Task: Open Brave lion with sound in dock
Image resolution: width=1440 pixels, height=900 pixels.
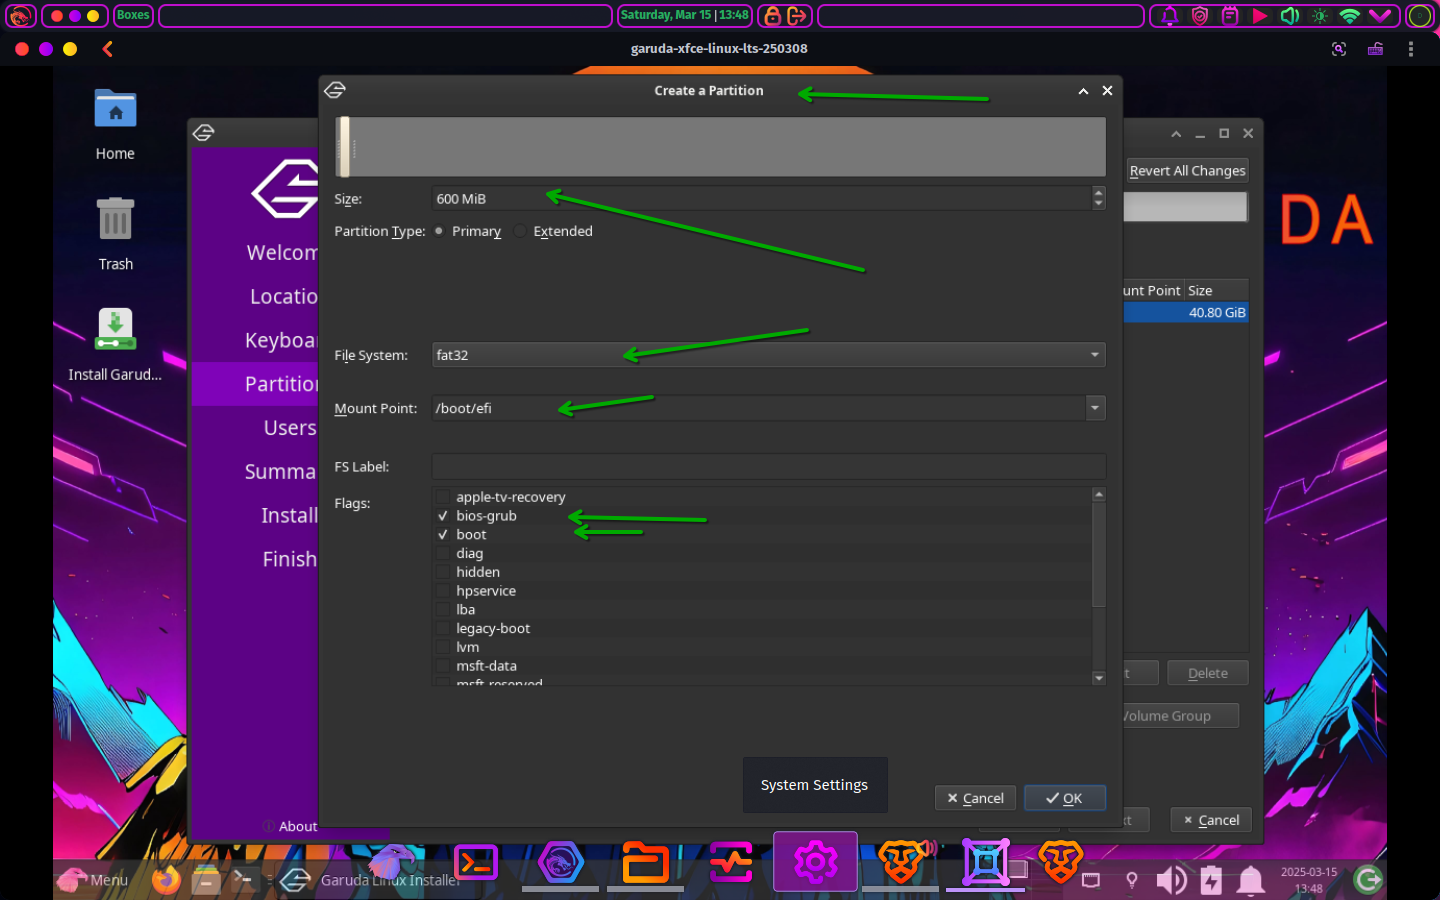Action: click(903, 861)
